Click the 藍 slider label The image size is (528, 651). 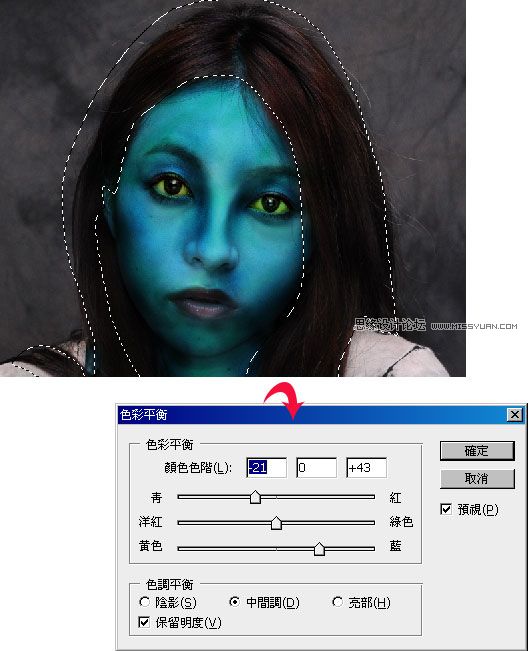click(396, 546)
